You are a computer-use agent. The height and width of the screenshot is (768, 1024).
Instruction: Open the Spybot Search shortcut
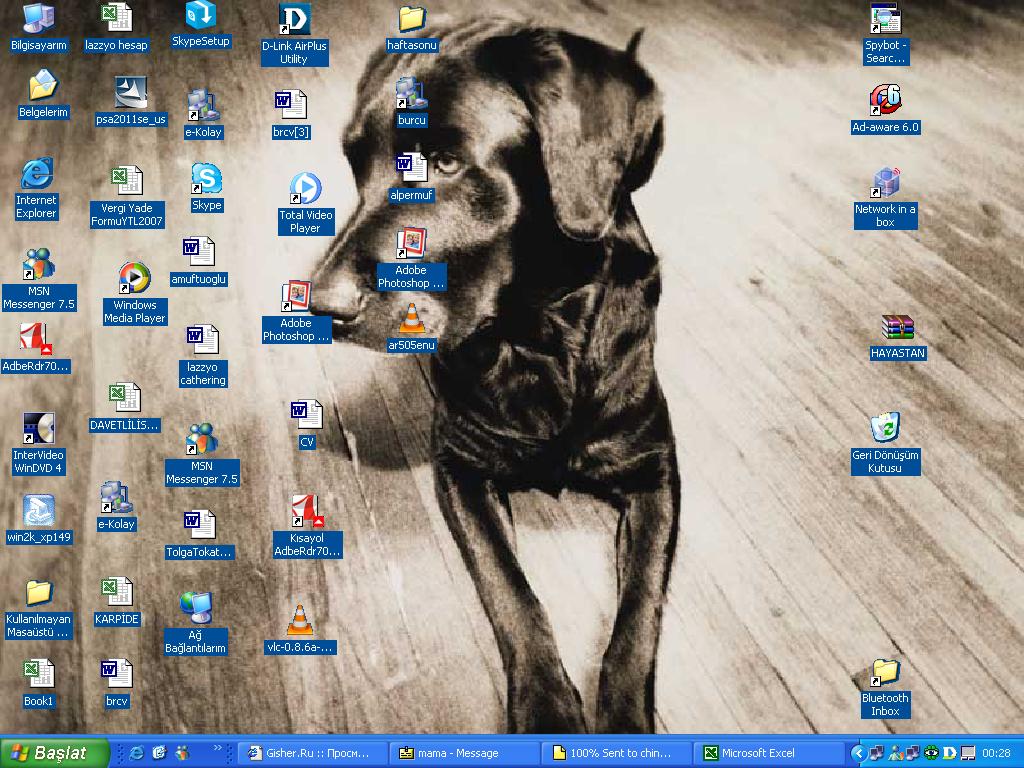(885, 19)
